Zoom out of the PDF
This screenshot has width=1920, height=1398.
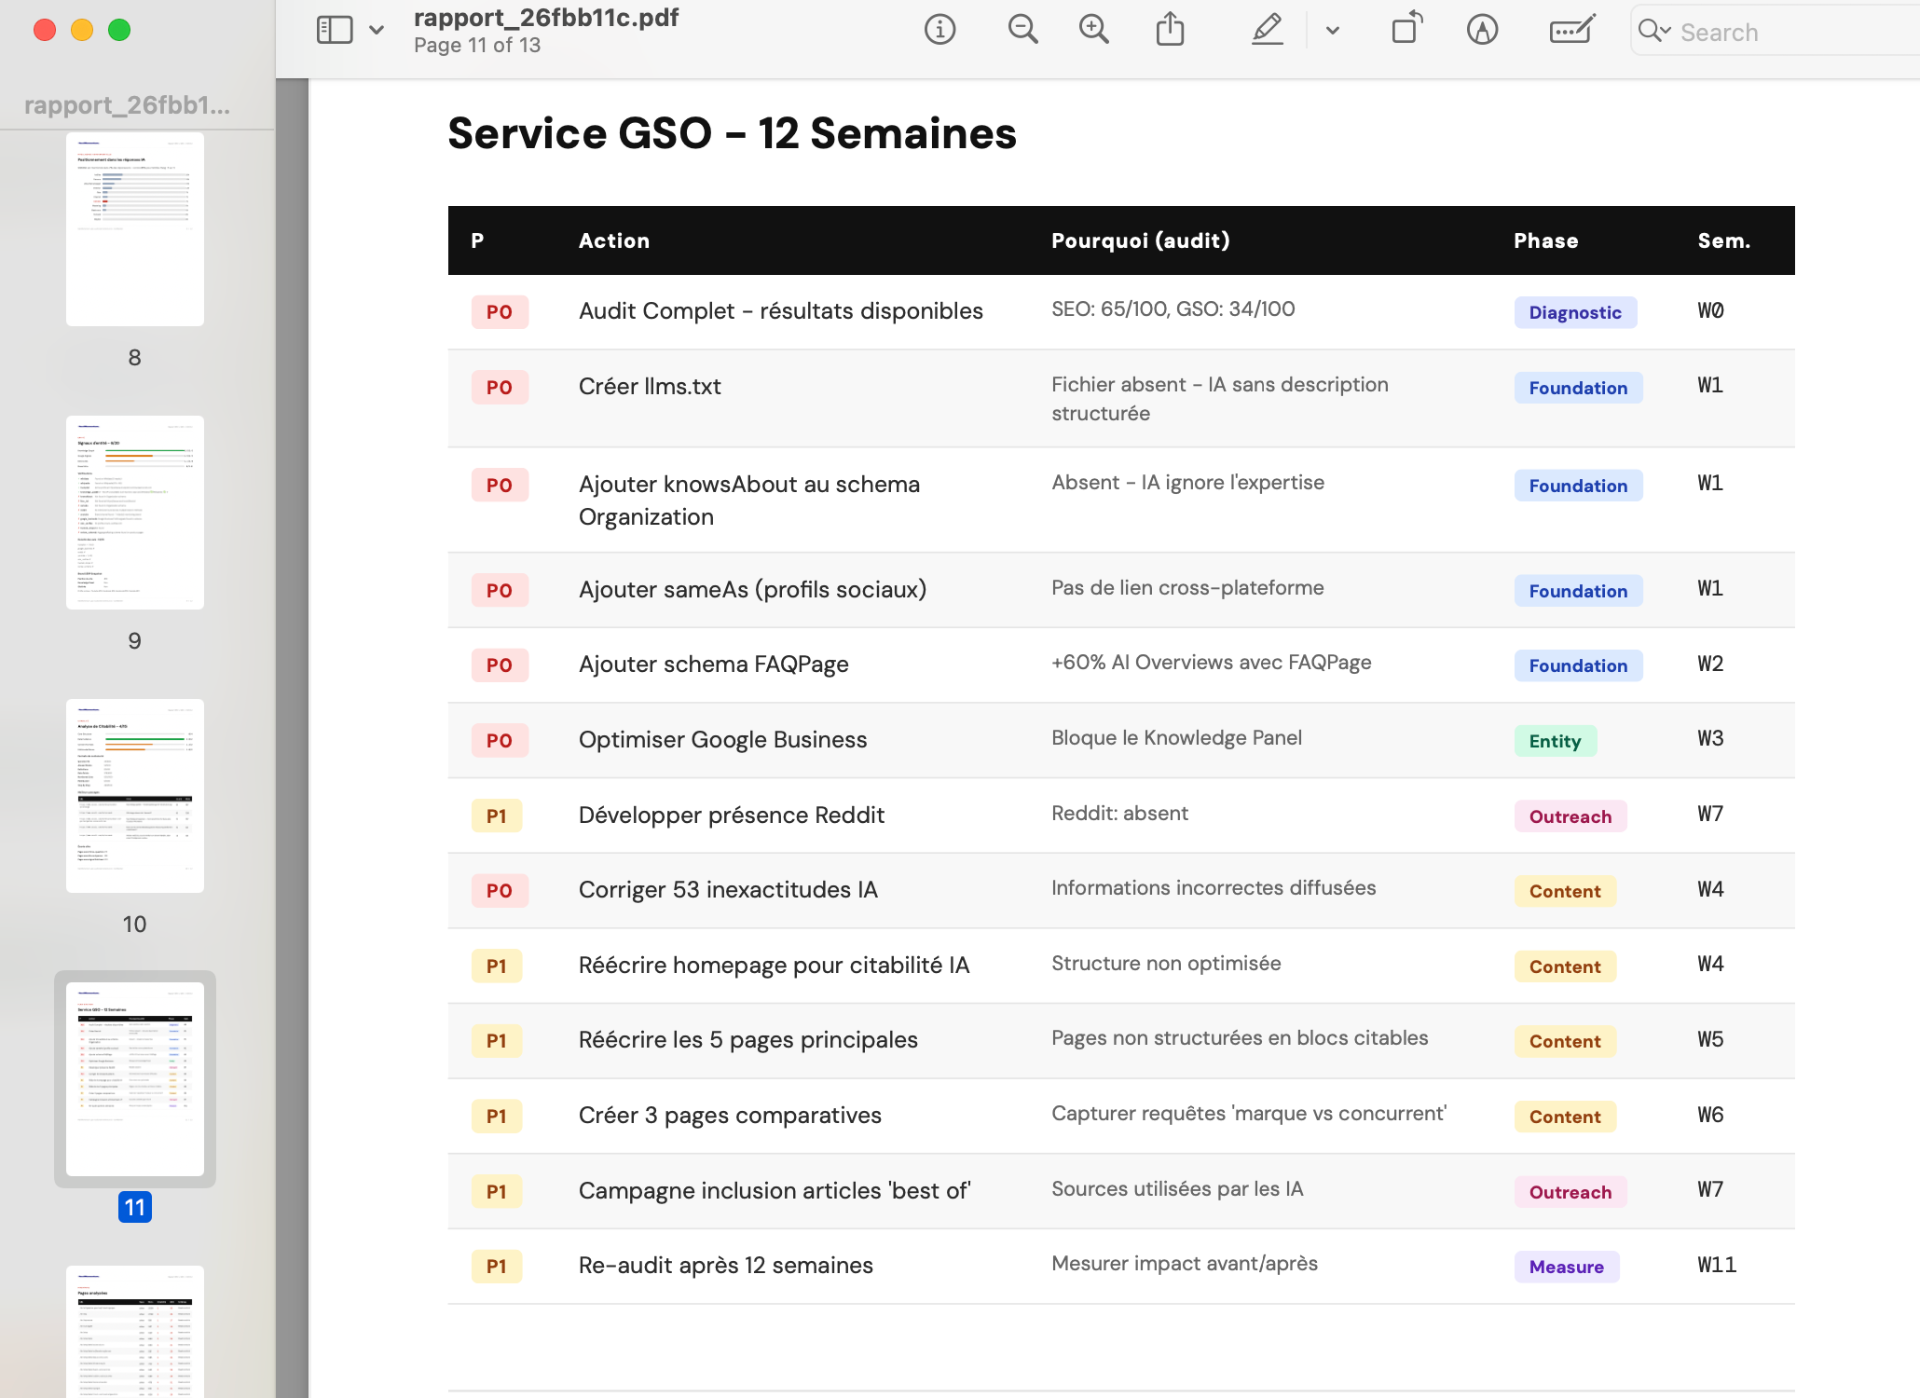(x=1022, y=30)
